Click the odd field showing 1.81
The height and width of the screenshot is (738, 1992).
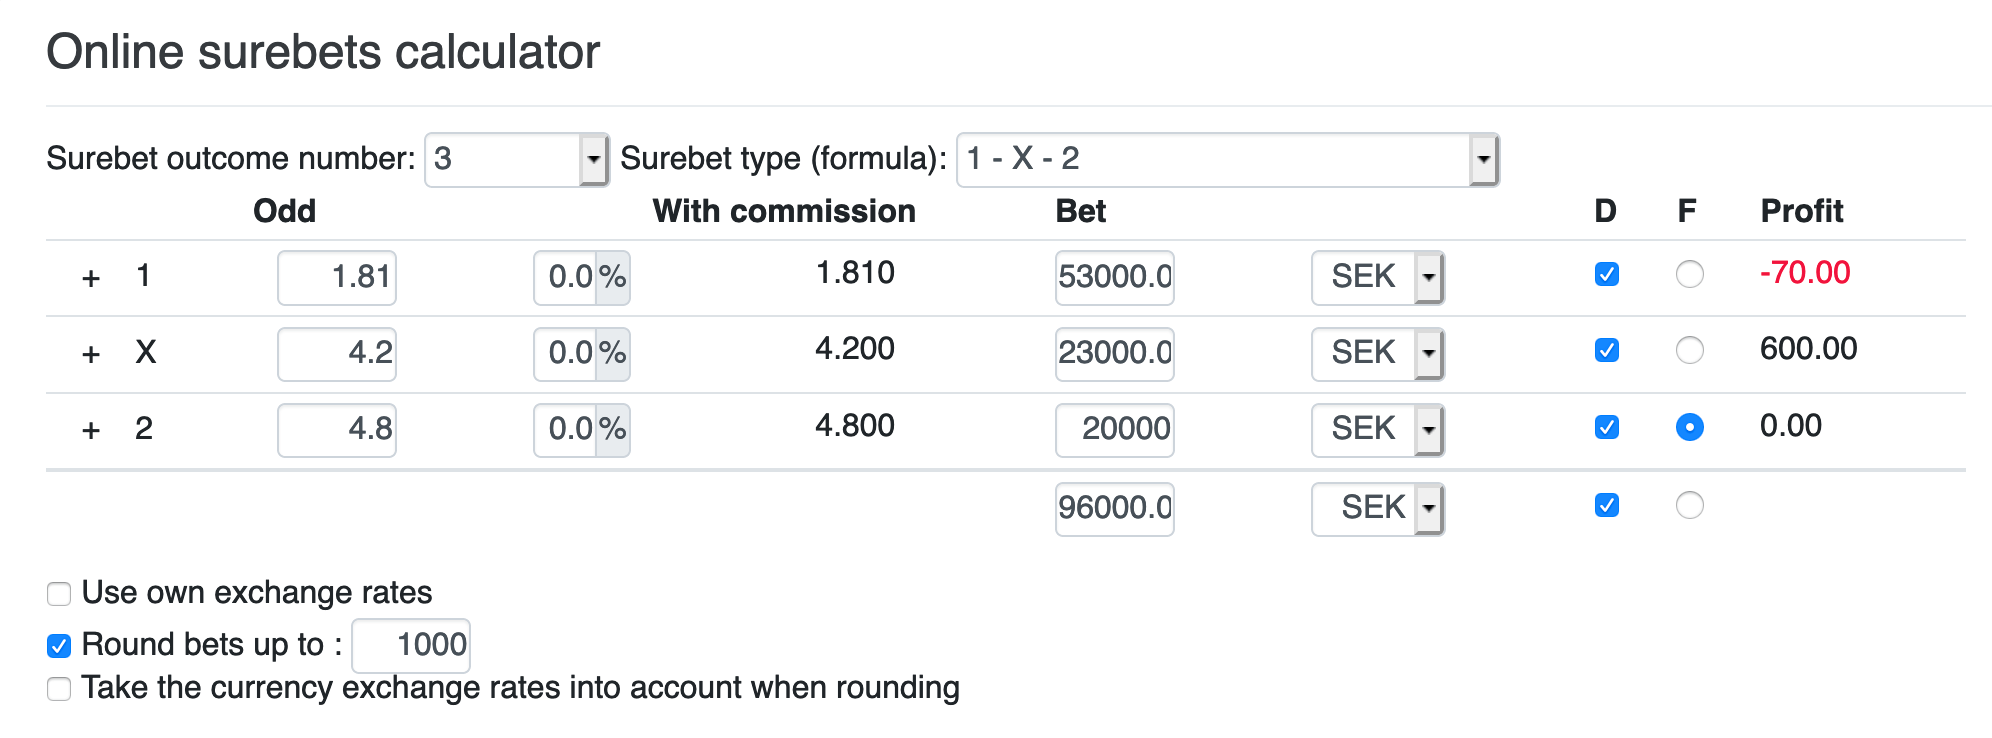point(336,277)
